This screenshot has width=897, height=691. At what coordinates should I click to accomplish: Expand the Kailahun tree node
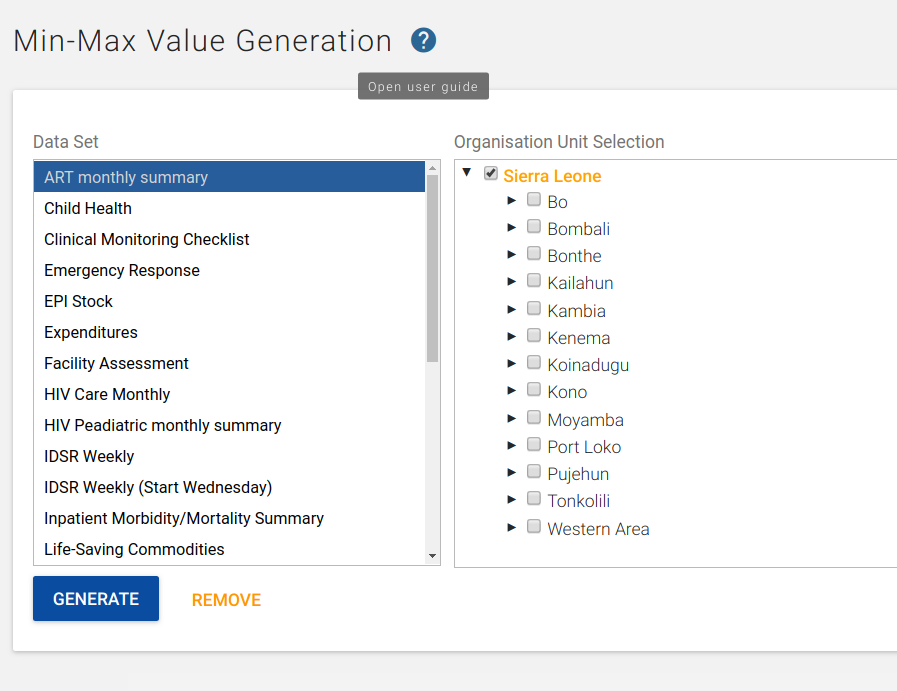512,281
